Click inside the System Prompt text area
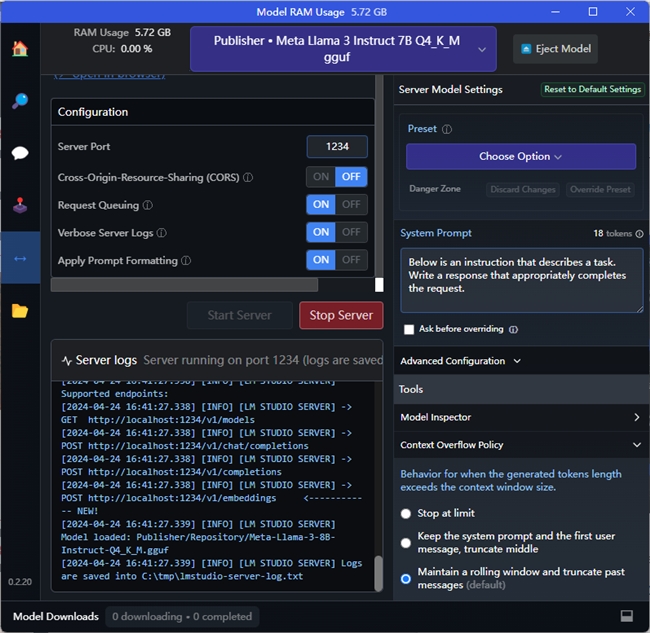This screenshot has height=633, width=650. [x=521, y=280]
